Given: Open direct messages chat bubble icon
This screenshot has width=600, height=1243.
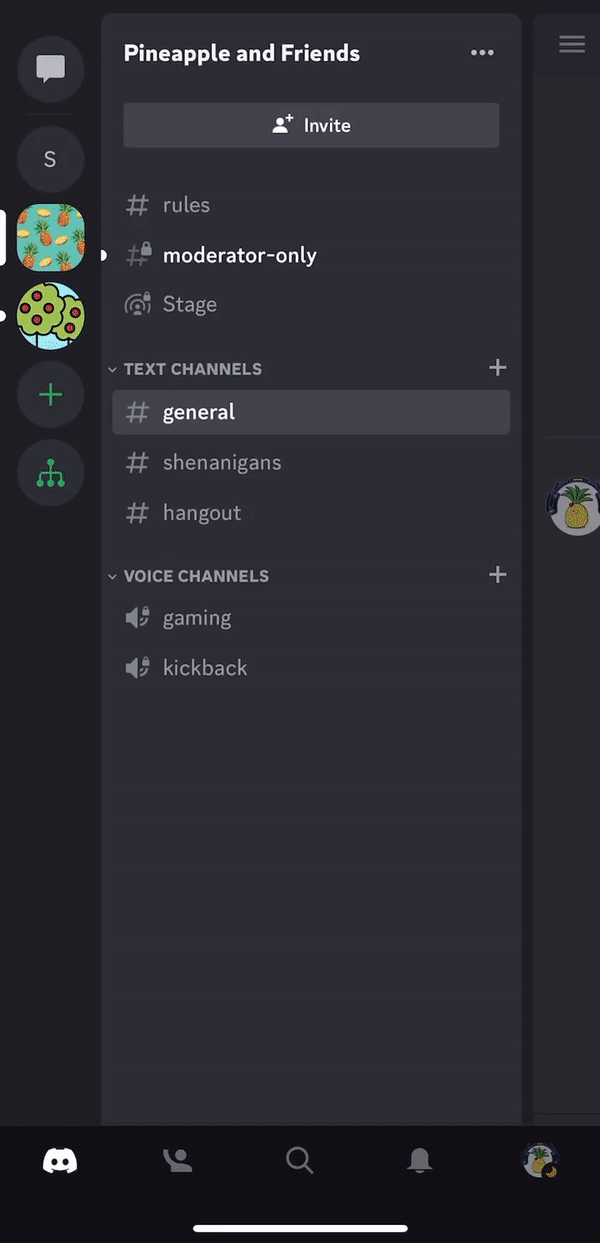Looking at the screenshot, I should [50, 69].
